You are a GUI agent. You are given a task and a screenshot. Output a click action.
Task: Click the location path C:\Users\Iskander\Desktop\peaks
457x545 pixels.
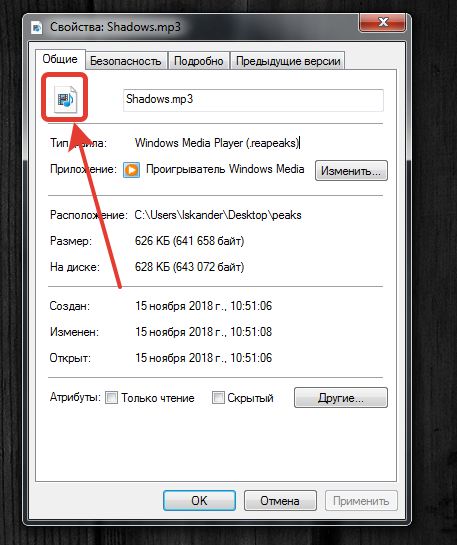218,215
